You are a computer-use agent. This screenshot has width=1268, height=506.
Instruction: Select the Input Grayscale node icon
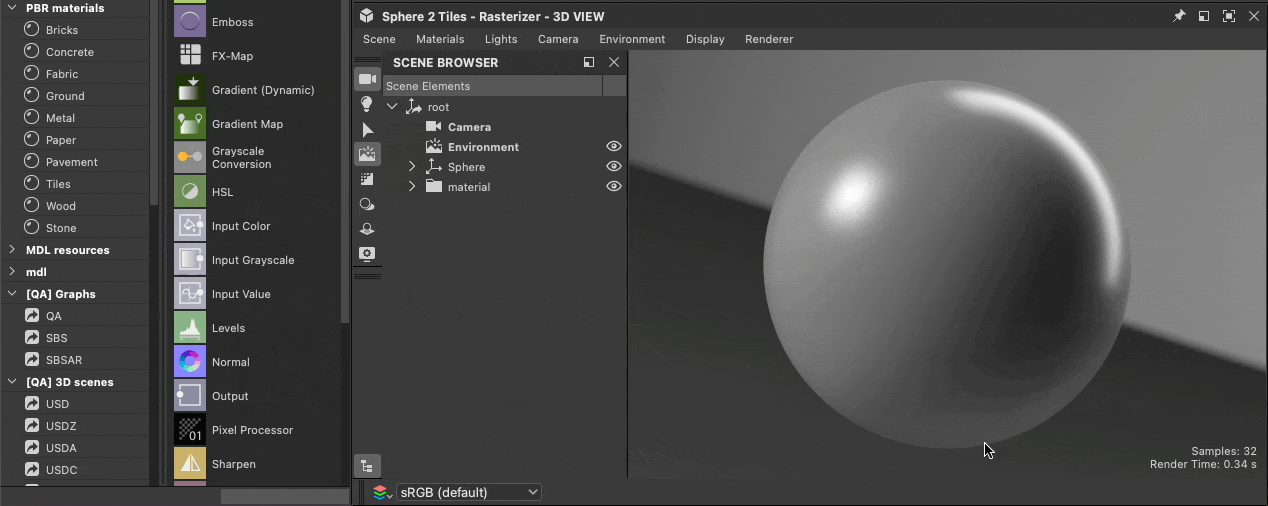pyautogui.click(x=190, y=259)
